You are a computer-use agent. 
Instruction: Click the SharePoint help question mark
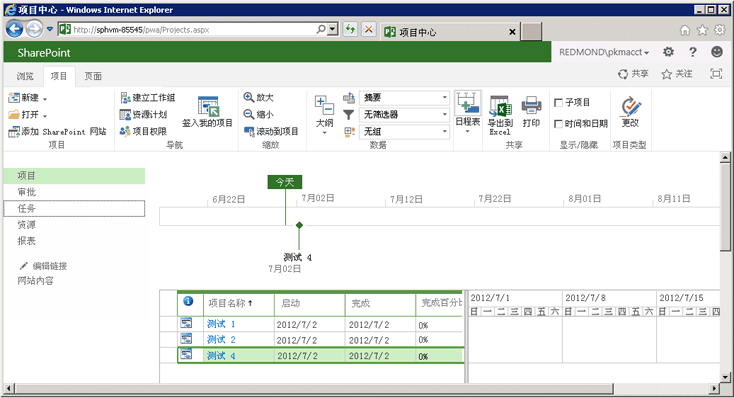693,52
